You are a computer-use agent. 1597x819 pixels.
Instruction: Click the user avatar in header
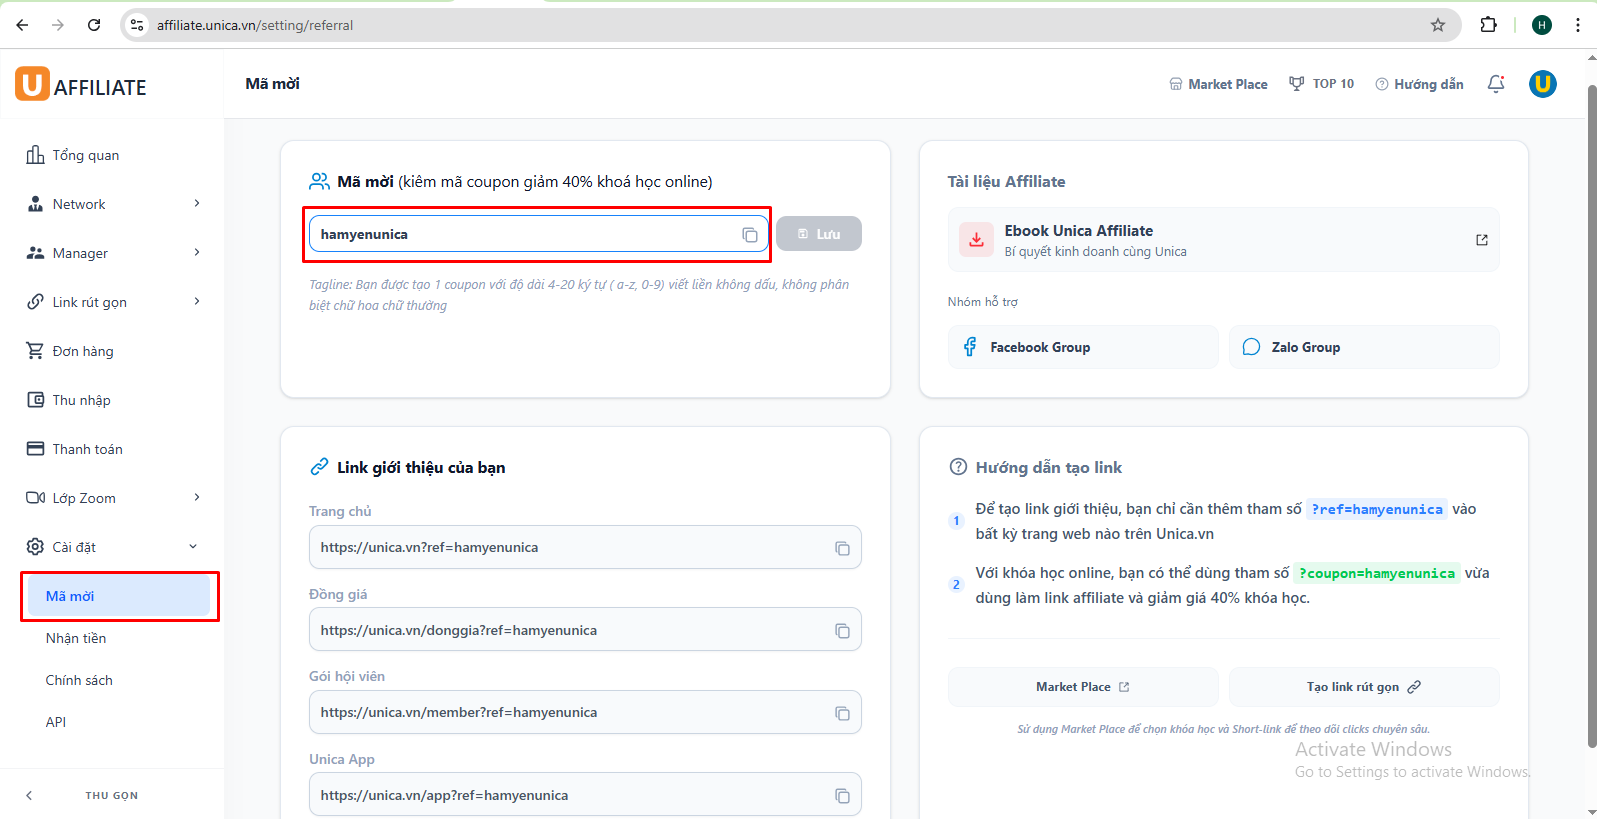tap(1542, 84)
